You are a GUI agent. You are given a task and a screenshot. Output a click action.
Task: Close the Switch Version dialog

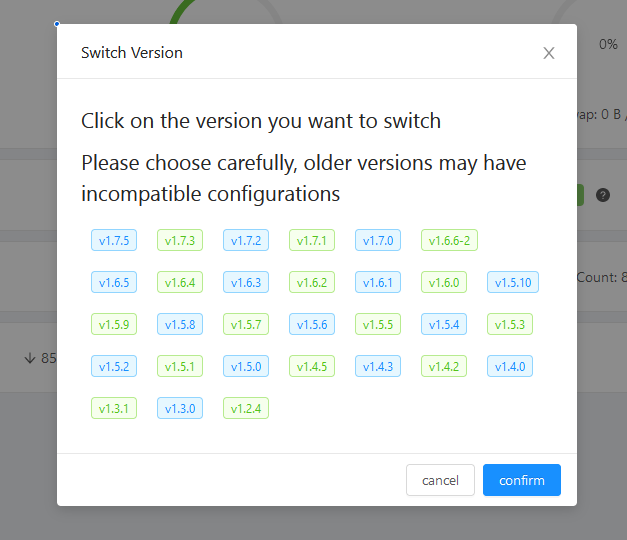point(549,53)
